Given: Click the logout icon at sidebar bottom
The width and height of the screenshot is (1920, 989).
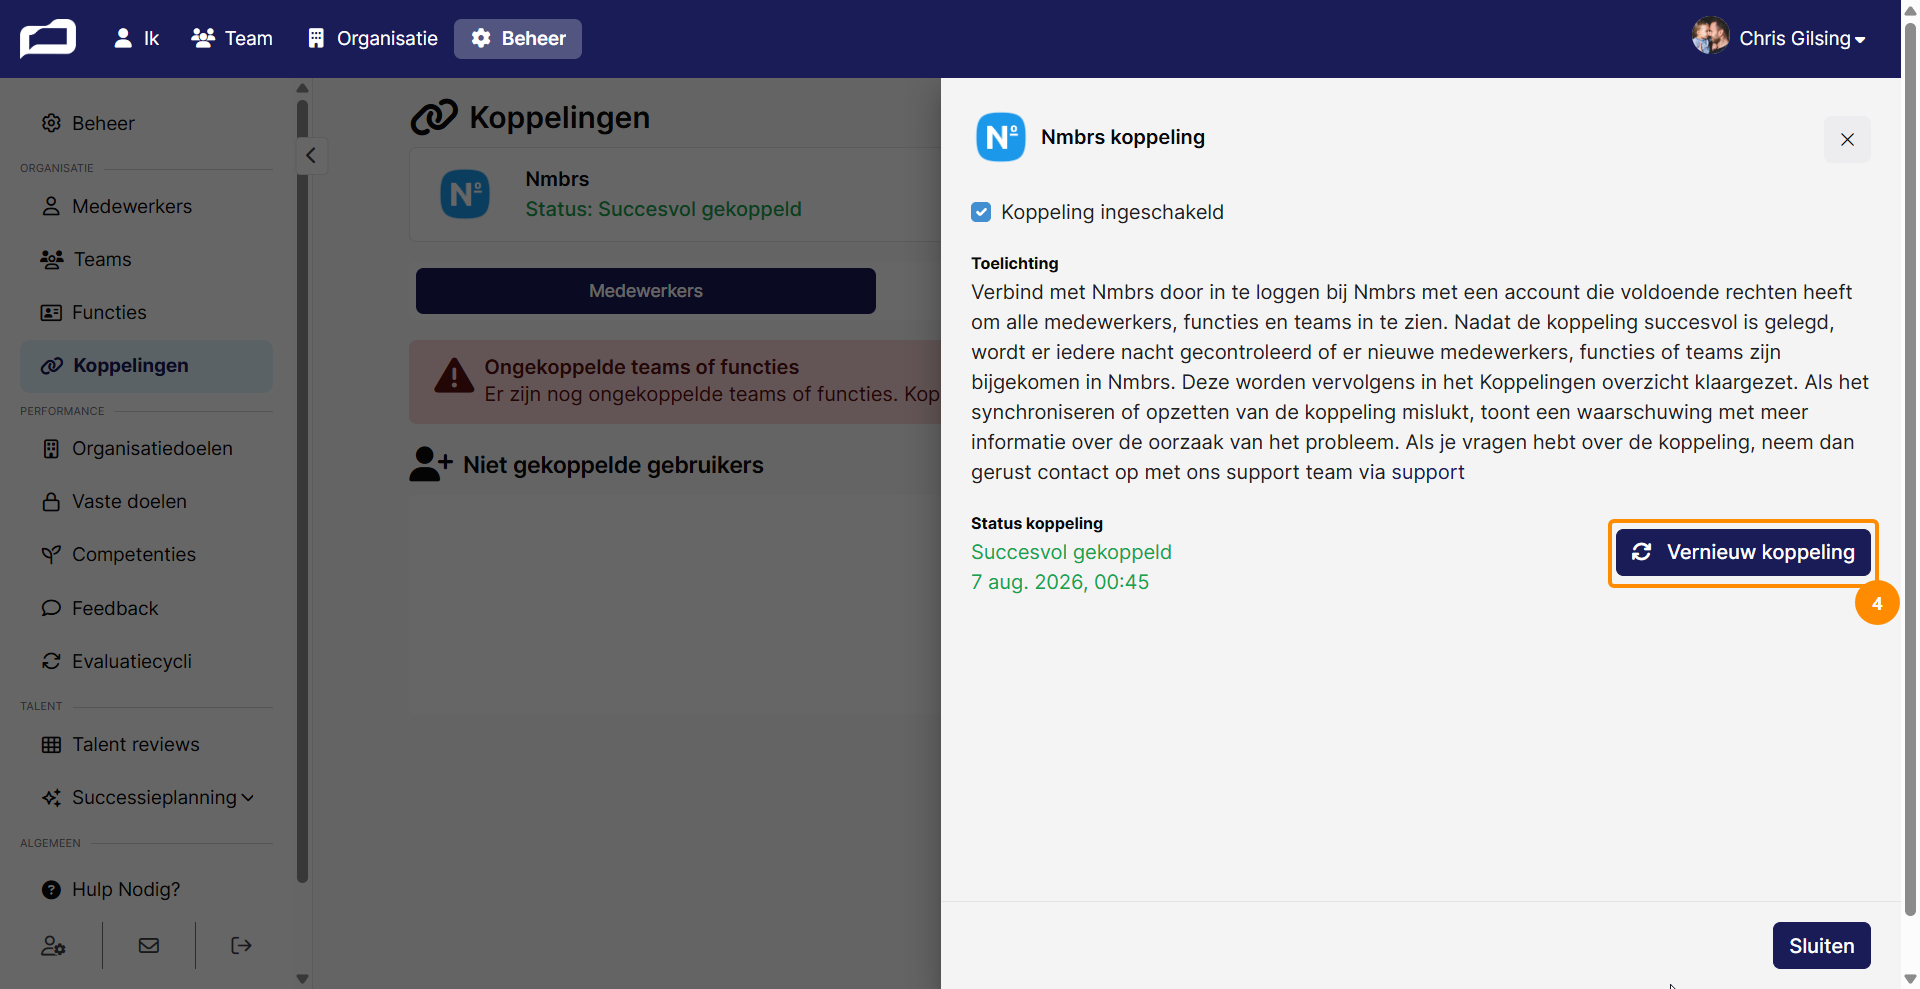Looking at the screenshot, I should (x=241, y=945).
